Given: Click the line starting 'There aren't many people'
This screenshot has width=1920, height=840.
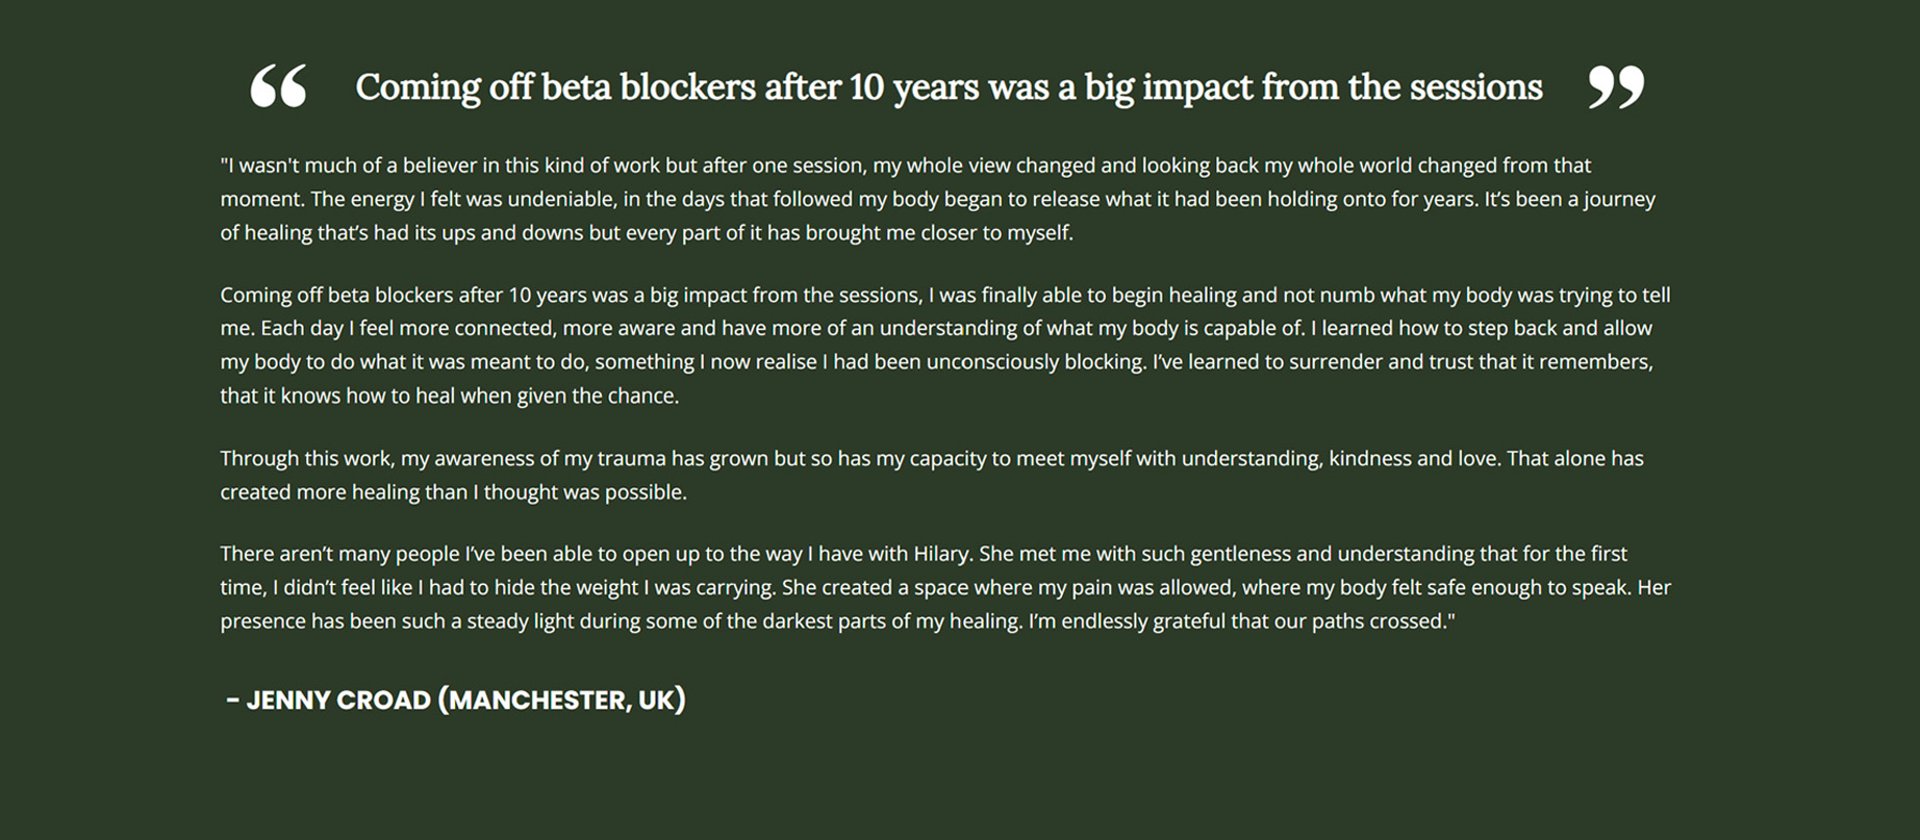Looking at the screenshot, I should 923,554.
